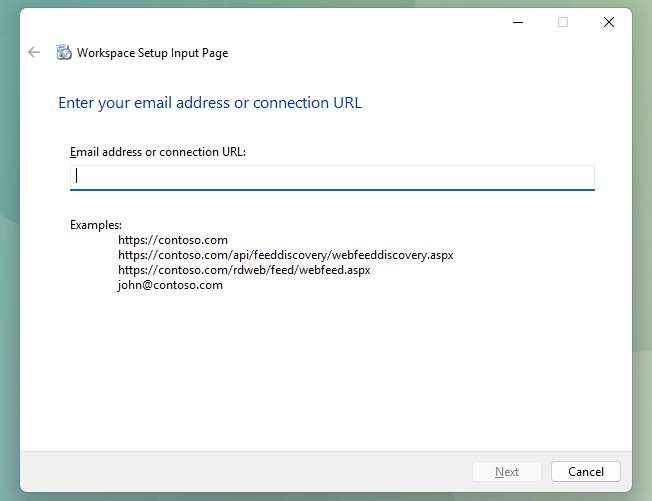Click the 'Examples:' label
The image size is (652, 501).
[x=96, y=225]
